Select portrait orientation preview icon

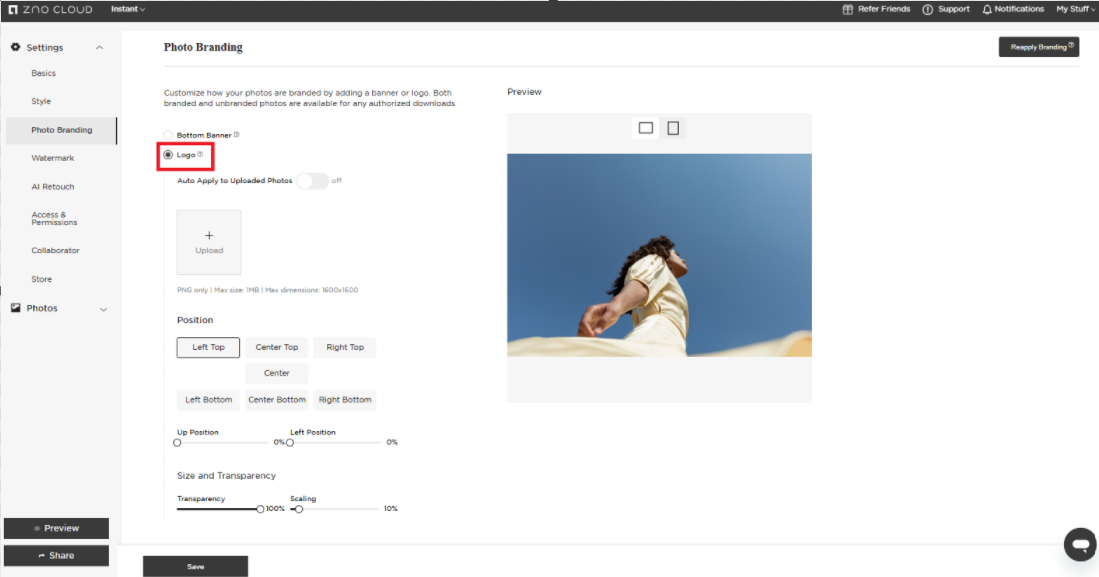(x=673, y=128)
